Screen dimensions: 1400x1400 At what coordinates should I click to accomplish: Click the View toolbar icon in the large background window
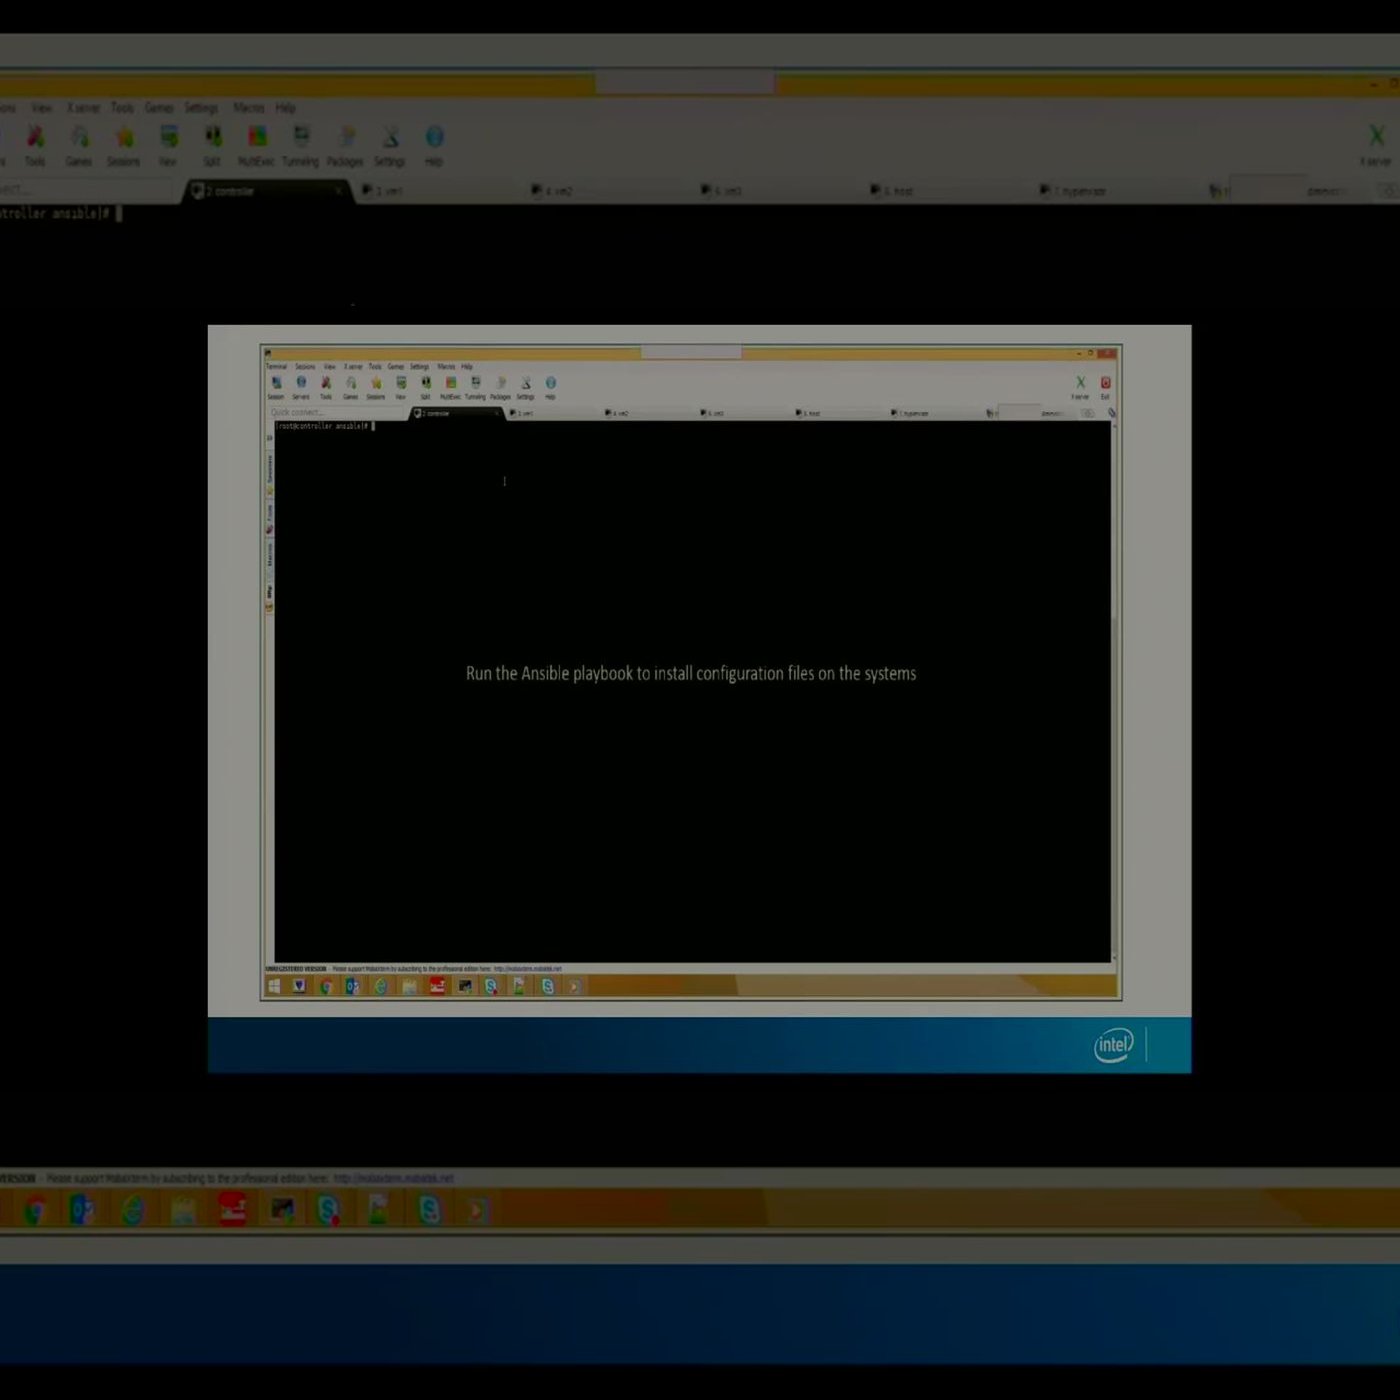[168, 137]
